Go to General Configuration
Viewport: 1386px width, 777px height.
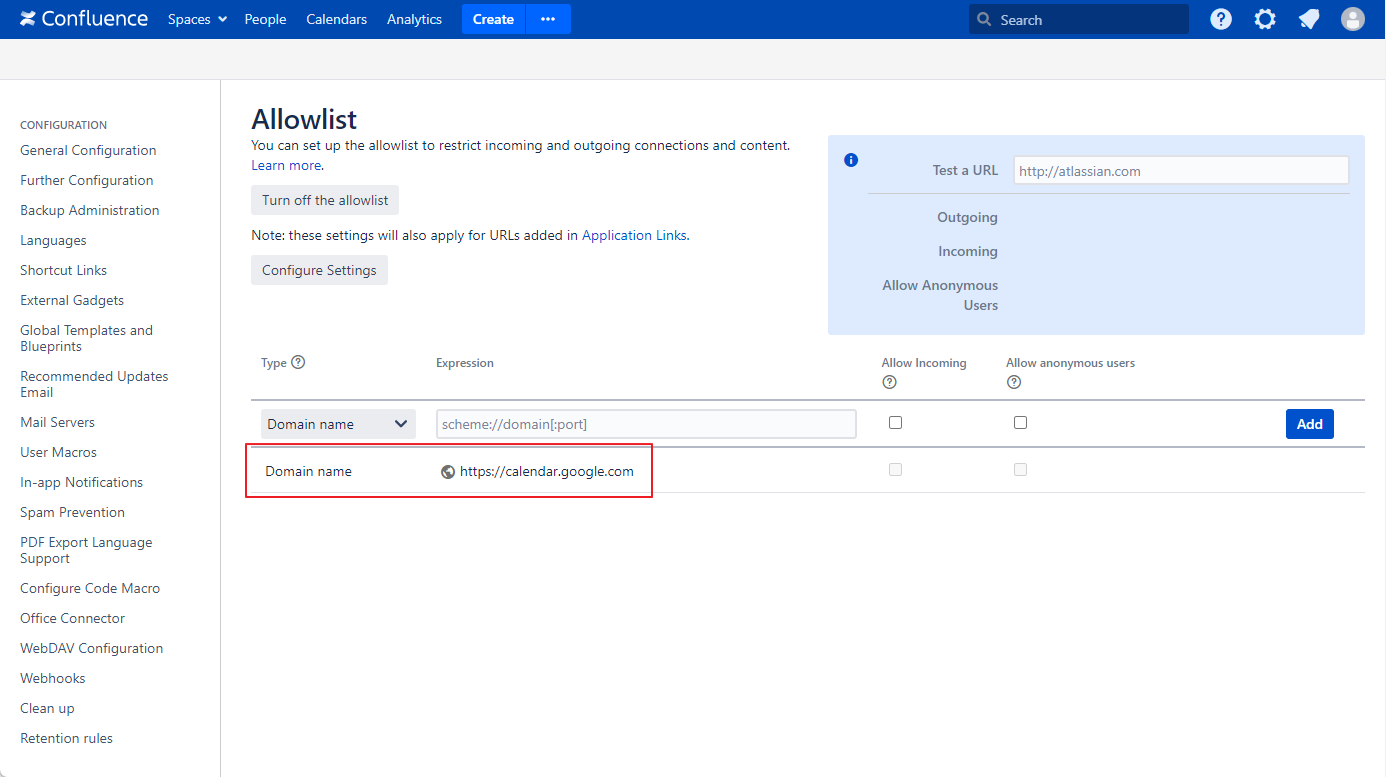click(x=88, y=150)
